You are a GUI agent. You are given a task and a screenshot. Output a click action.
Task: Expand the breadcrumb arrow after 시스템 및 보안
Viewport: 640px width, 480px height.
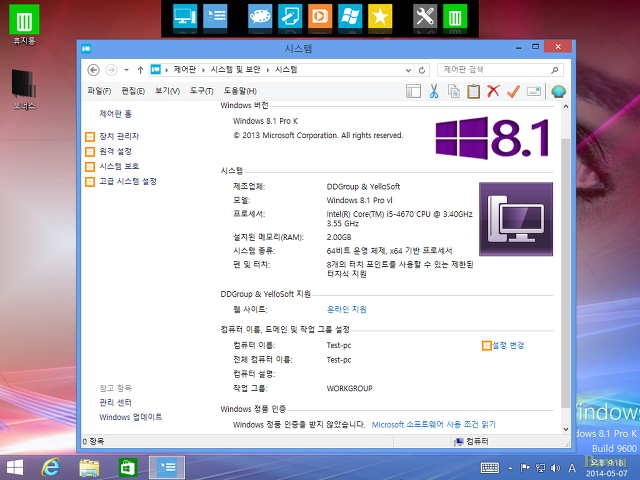pyautogui.click(x=268, y=70)
